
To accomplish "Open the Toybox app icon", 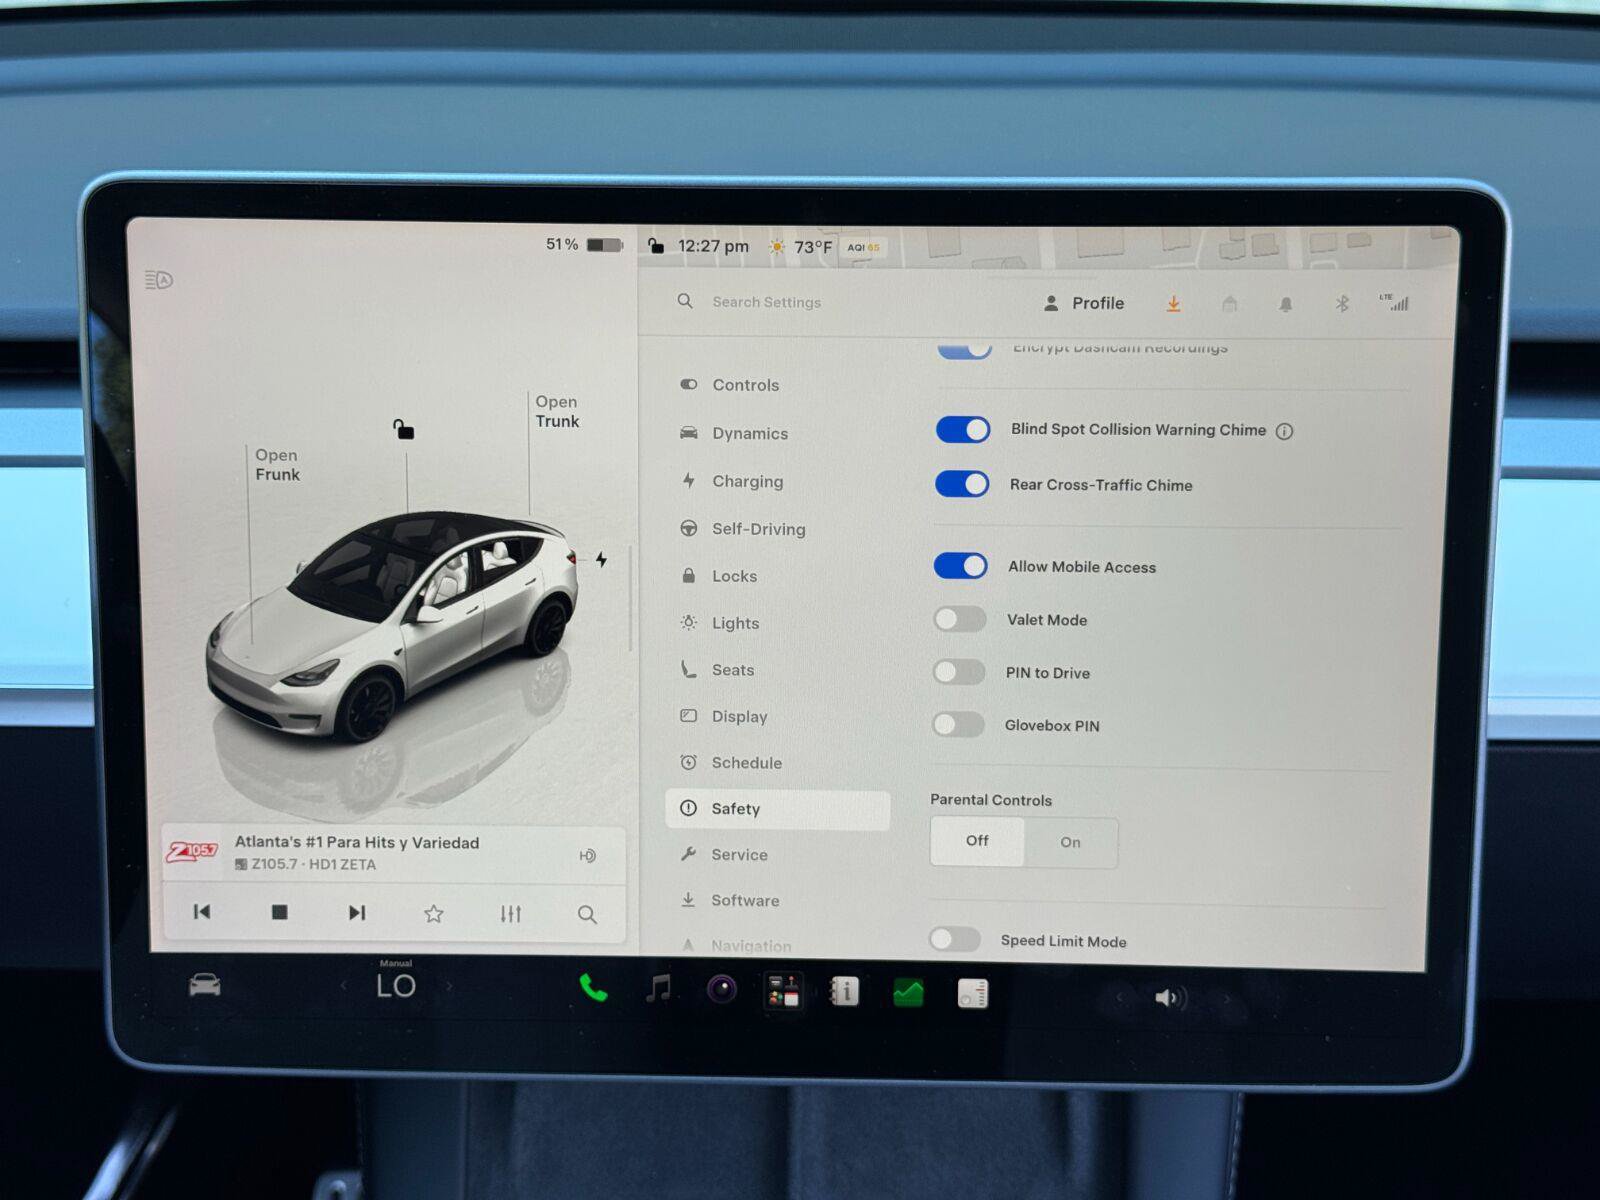I will click(x=783, y=991).
